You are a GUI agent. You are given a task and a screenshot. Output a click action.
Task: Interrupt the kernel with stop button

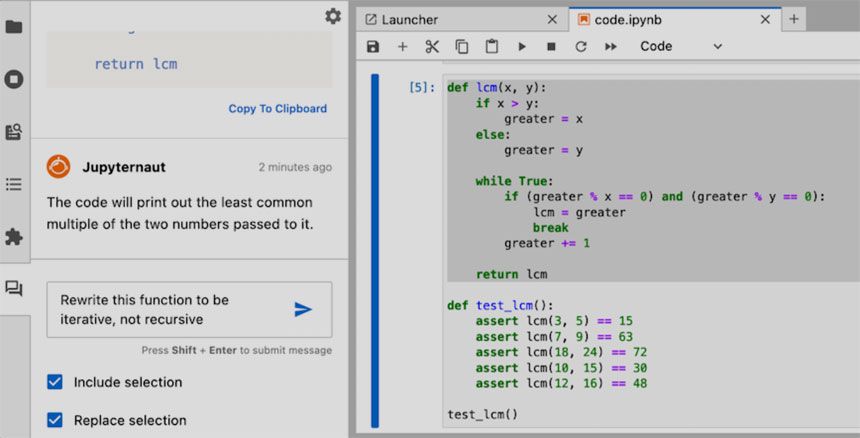click(x=551, y=46)
